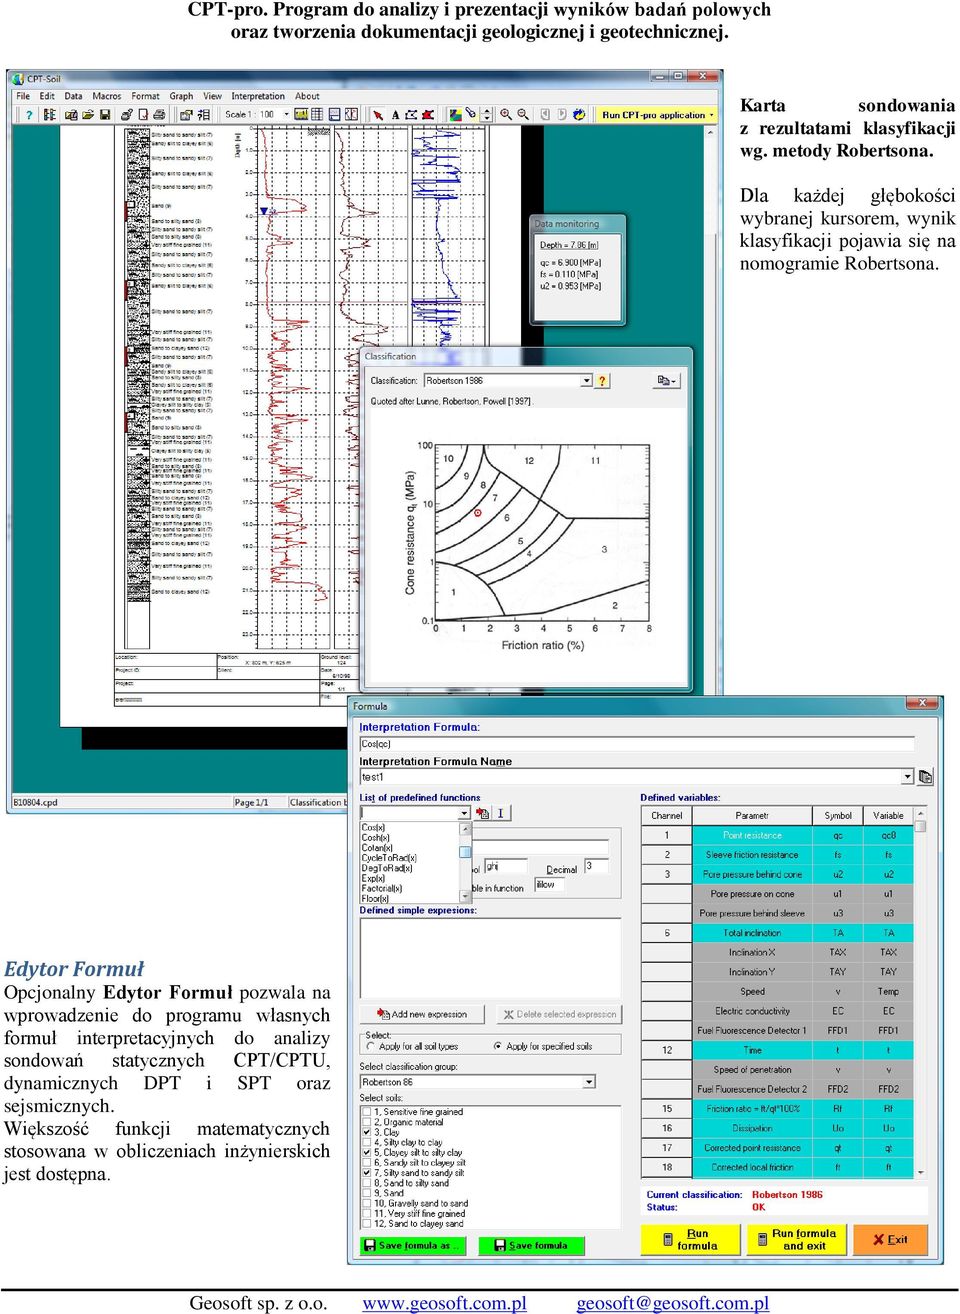Screen dimensions: 960x1314
Task: Select the red arrow pointer tool
Action: [378, 115]
